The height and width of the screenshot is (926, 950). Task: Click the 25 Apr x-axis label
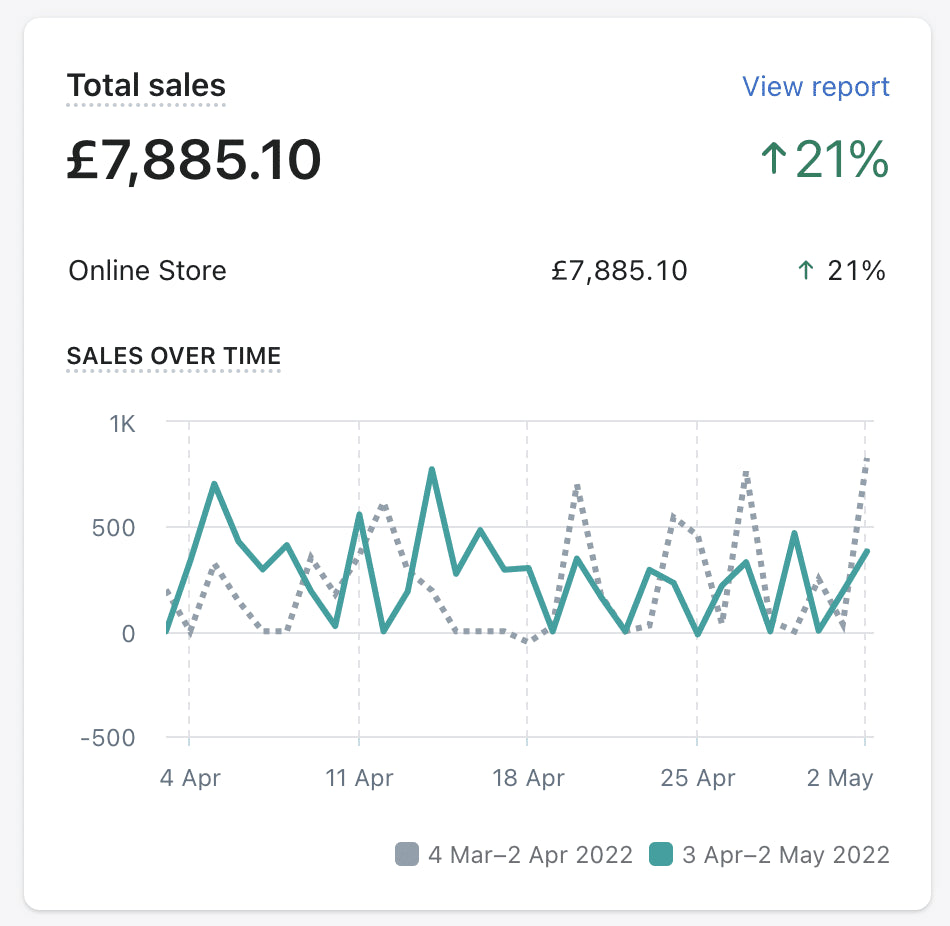[697, 778]
